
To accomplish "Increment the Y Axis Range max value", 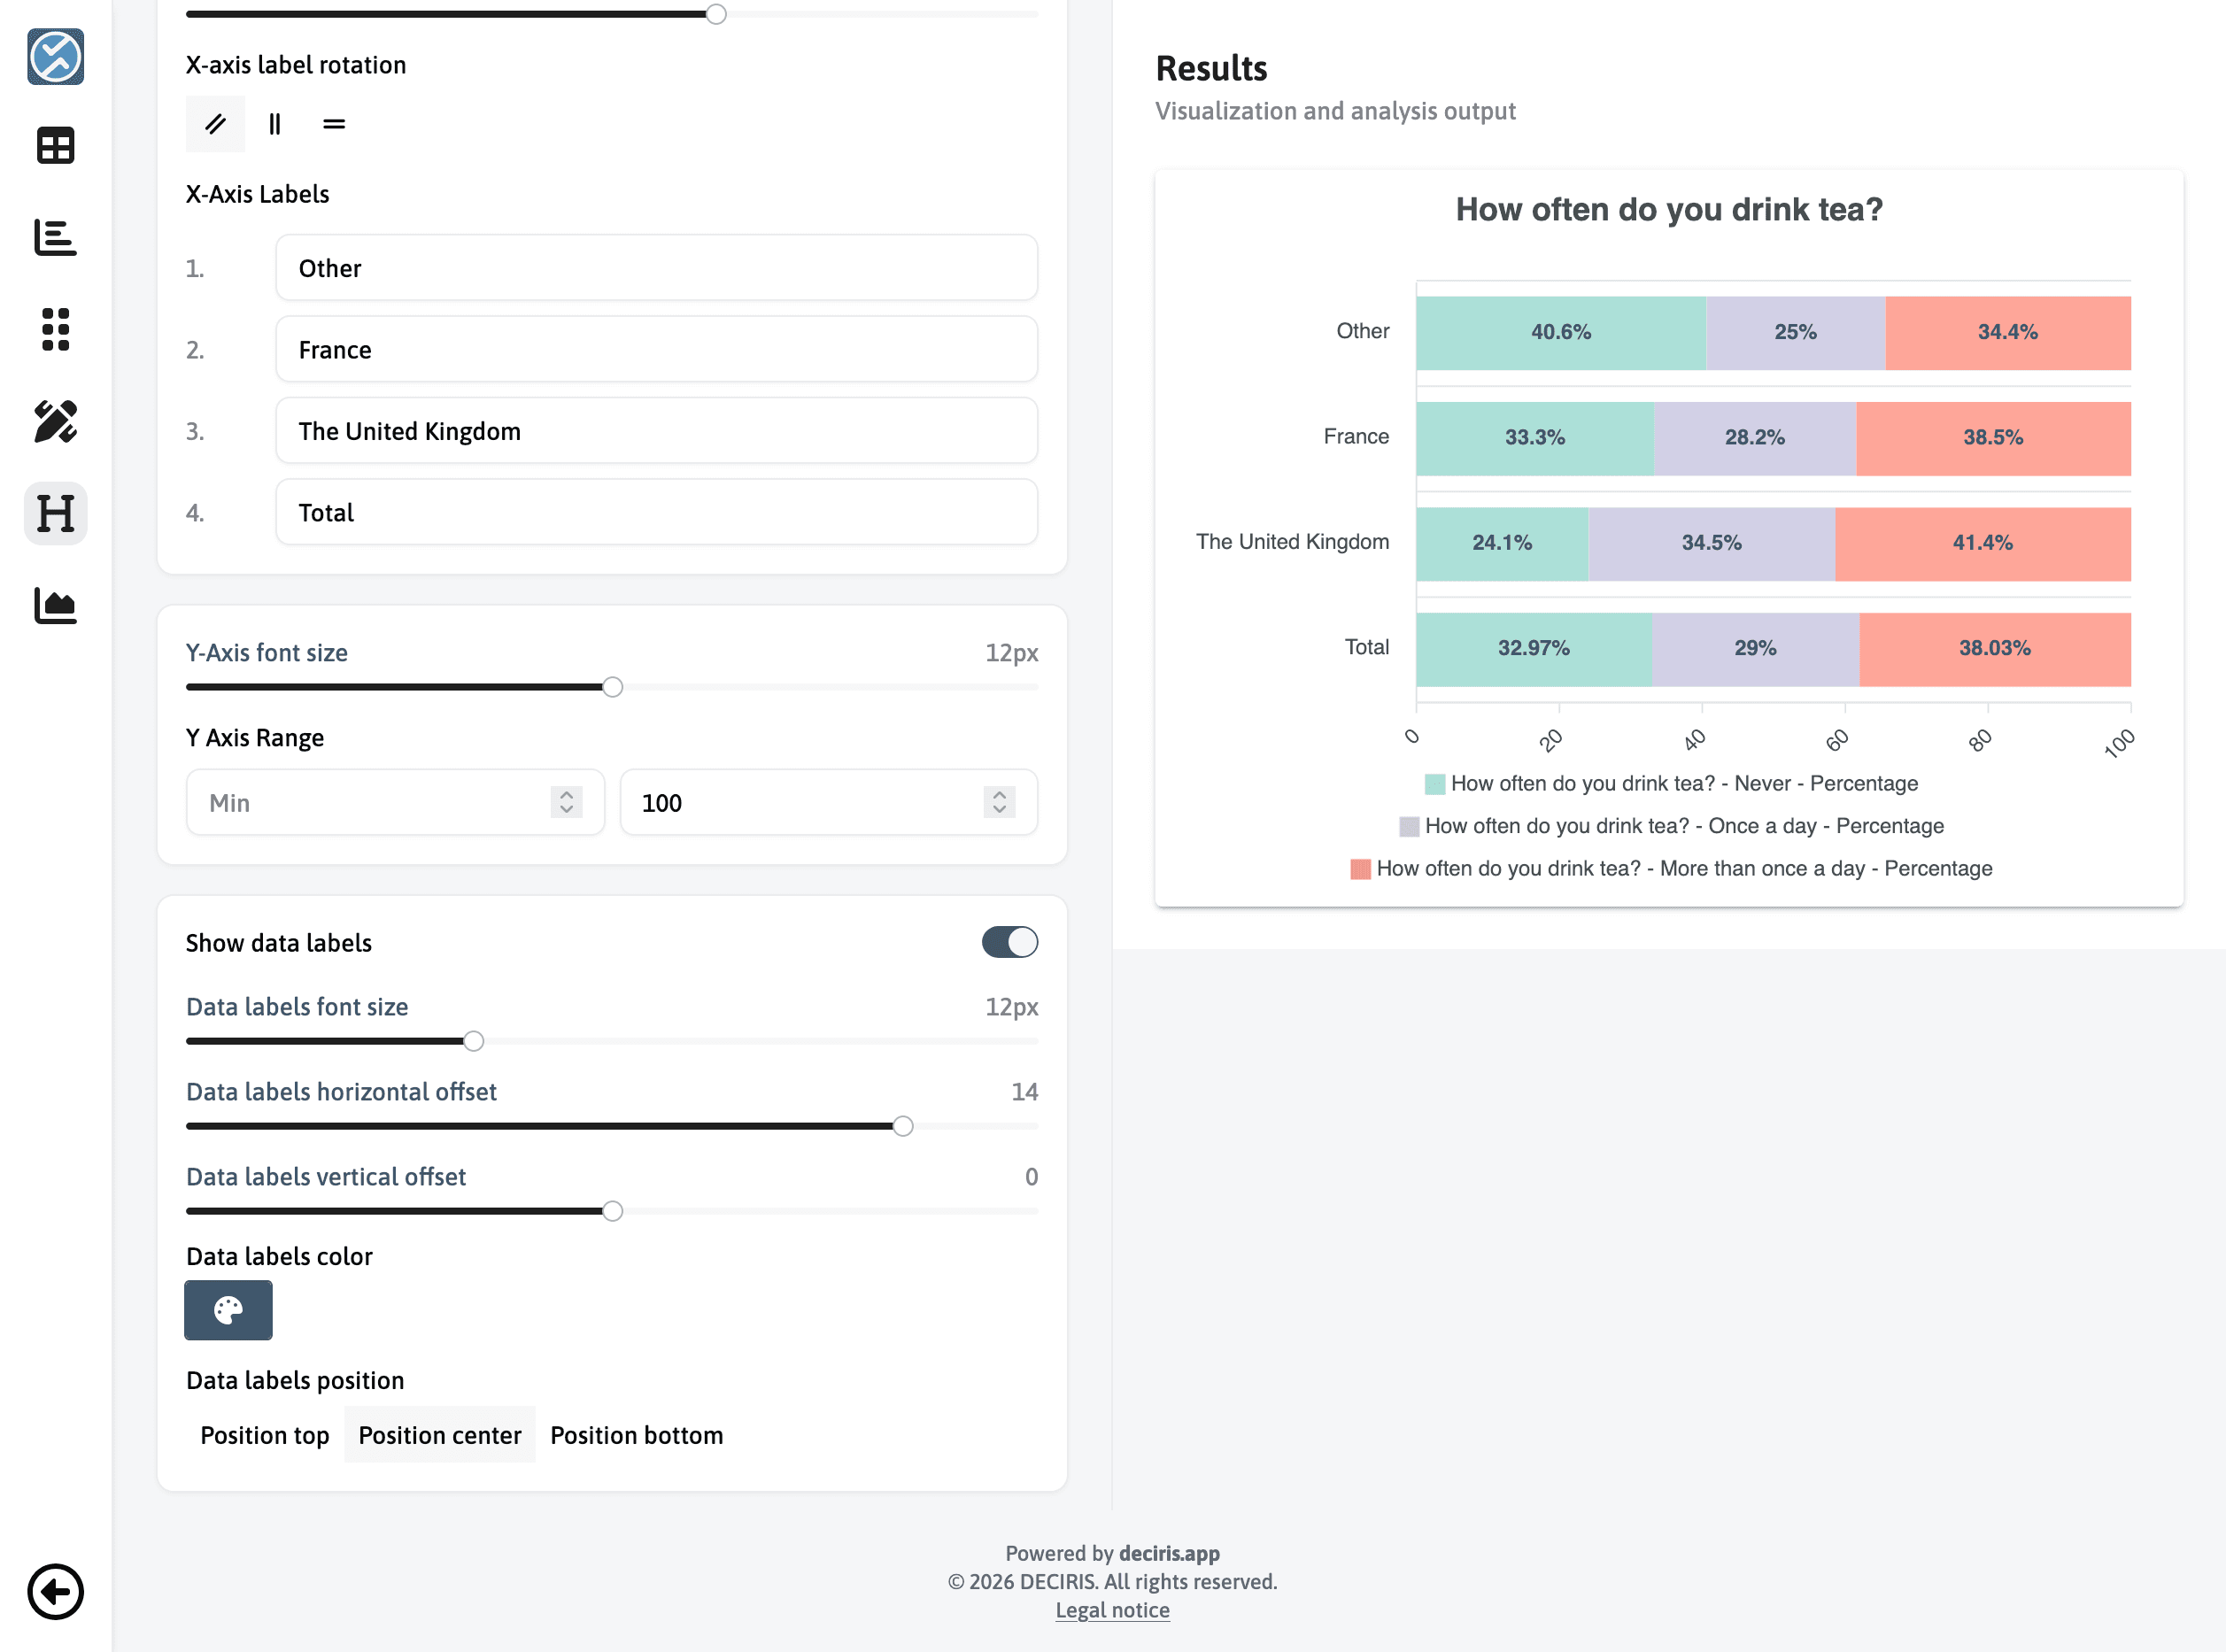I will [x=999, y=796].
